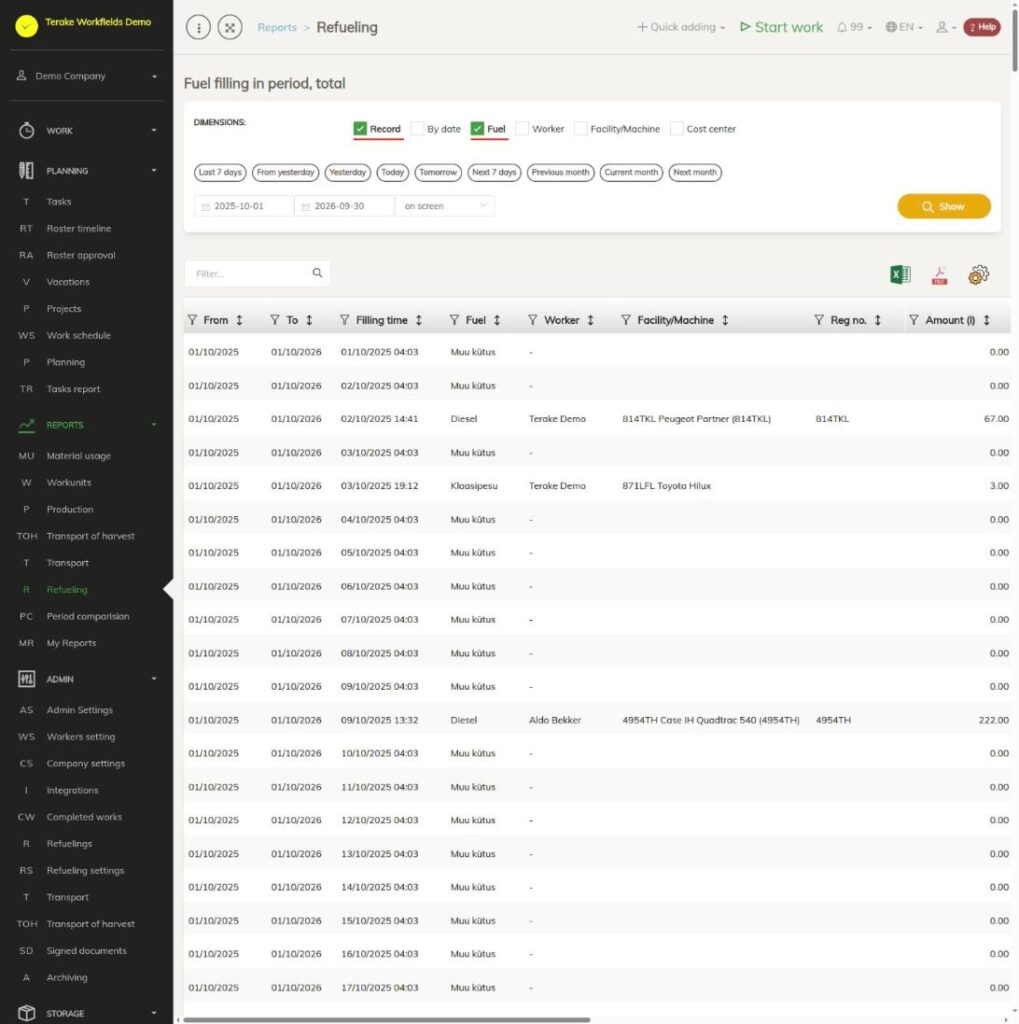This screenshot has width=1019, height=1024.
Task: Enable the By date dimension
Action: pos(417,129)
